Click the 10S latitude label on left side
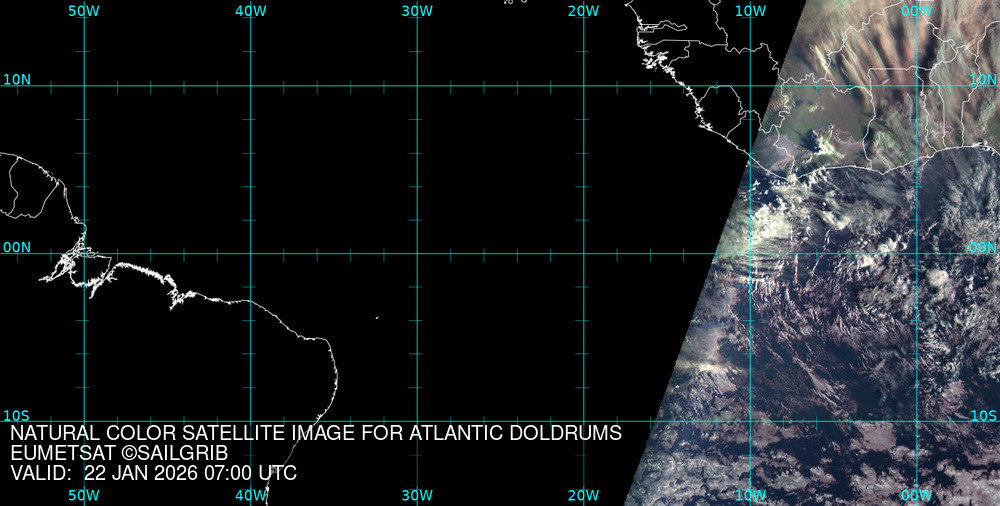Viewport: 1000px width, 506px height. pos(17,416)
